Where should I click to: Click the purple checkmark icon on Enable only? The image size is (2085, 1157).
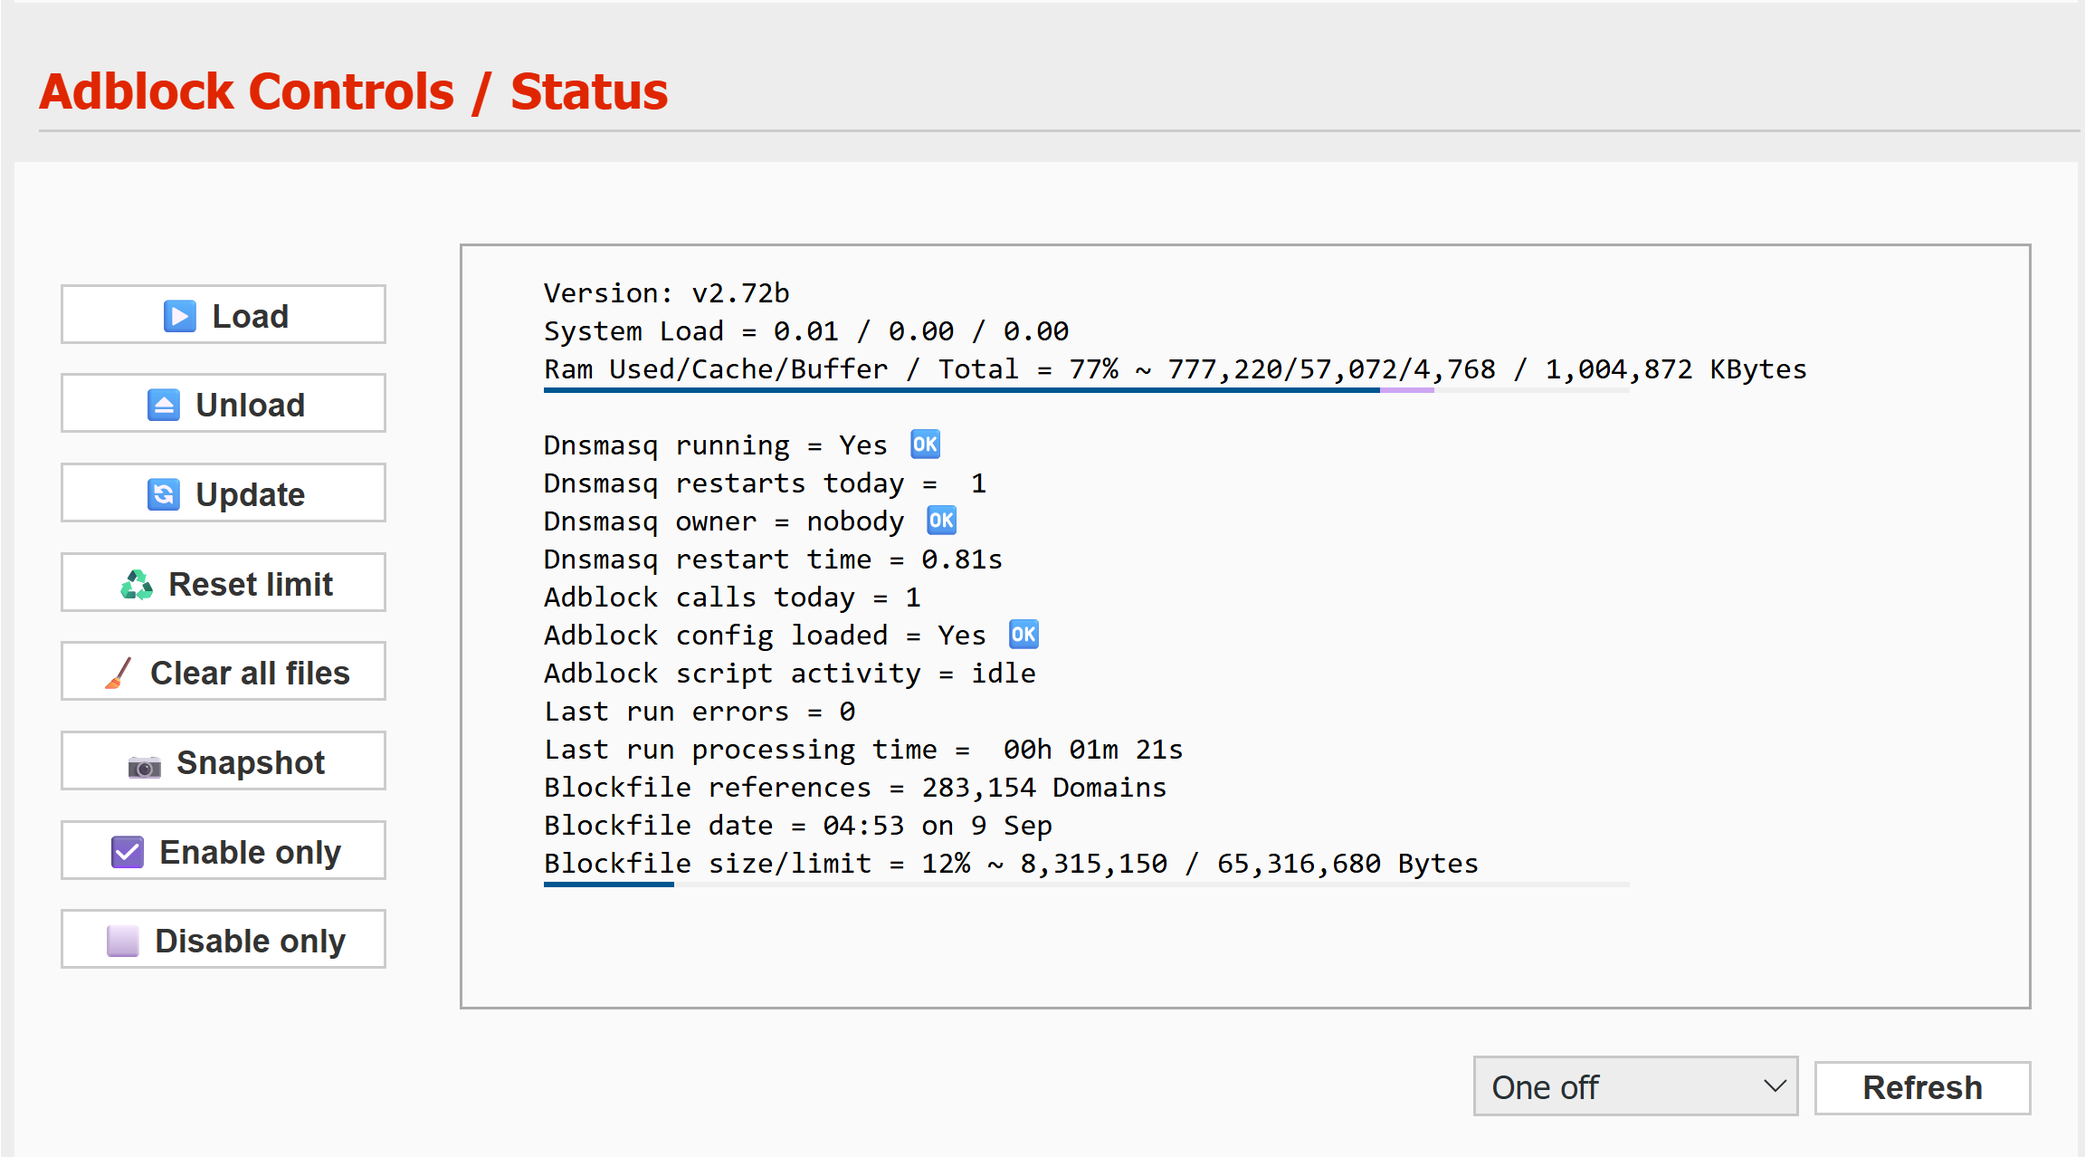(128, 852)
